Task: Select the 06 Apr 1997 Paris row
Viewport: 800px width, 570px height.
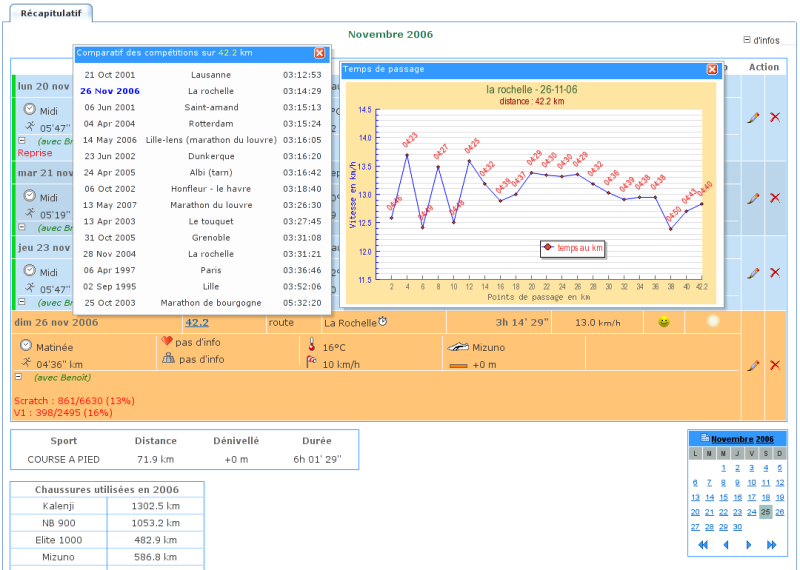Action: pyautogui.click(x=203, y=270)
